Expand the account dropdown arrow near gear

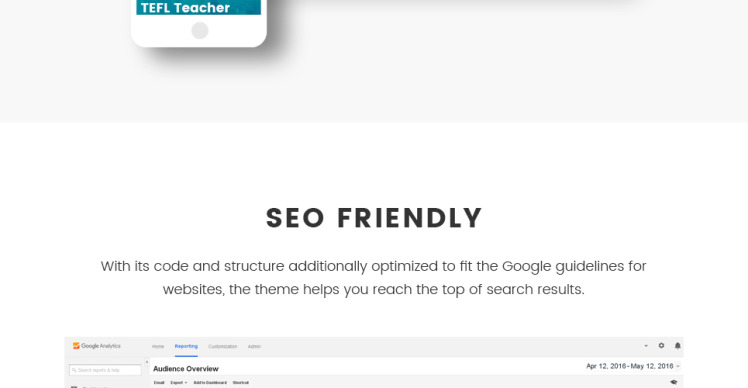pos(646,346)
